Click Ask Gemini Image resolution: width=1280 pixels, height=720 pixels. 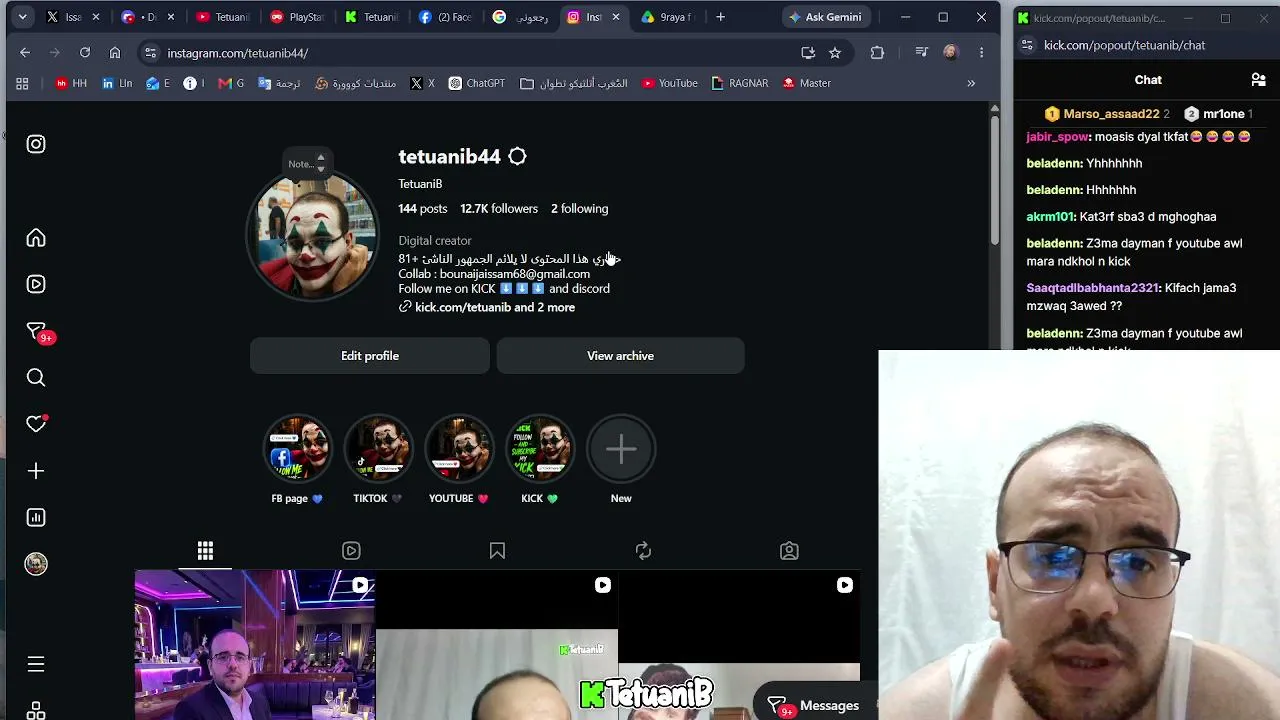click(824, 17)
